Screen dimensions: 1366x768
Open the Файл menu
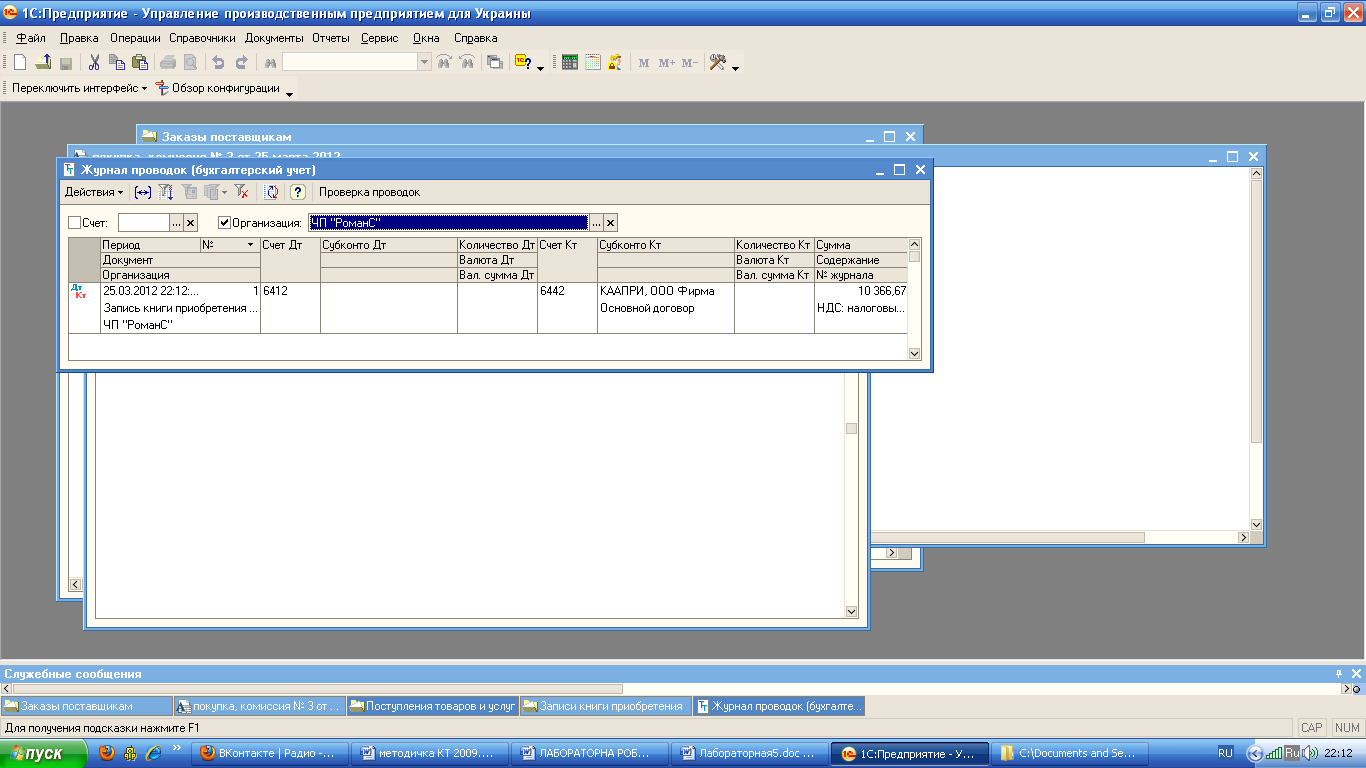32,38
